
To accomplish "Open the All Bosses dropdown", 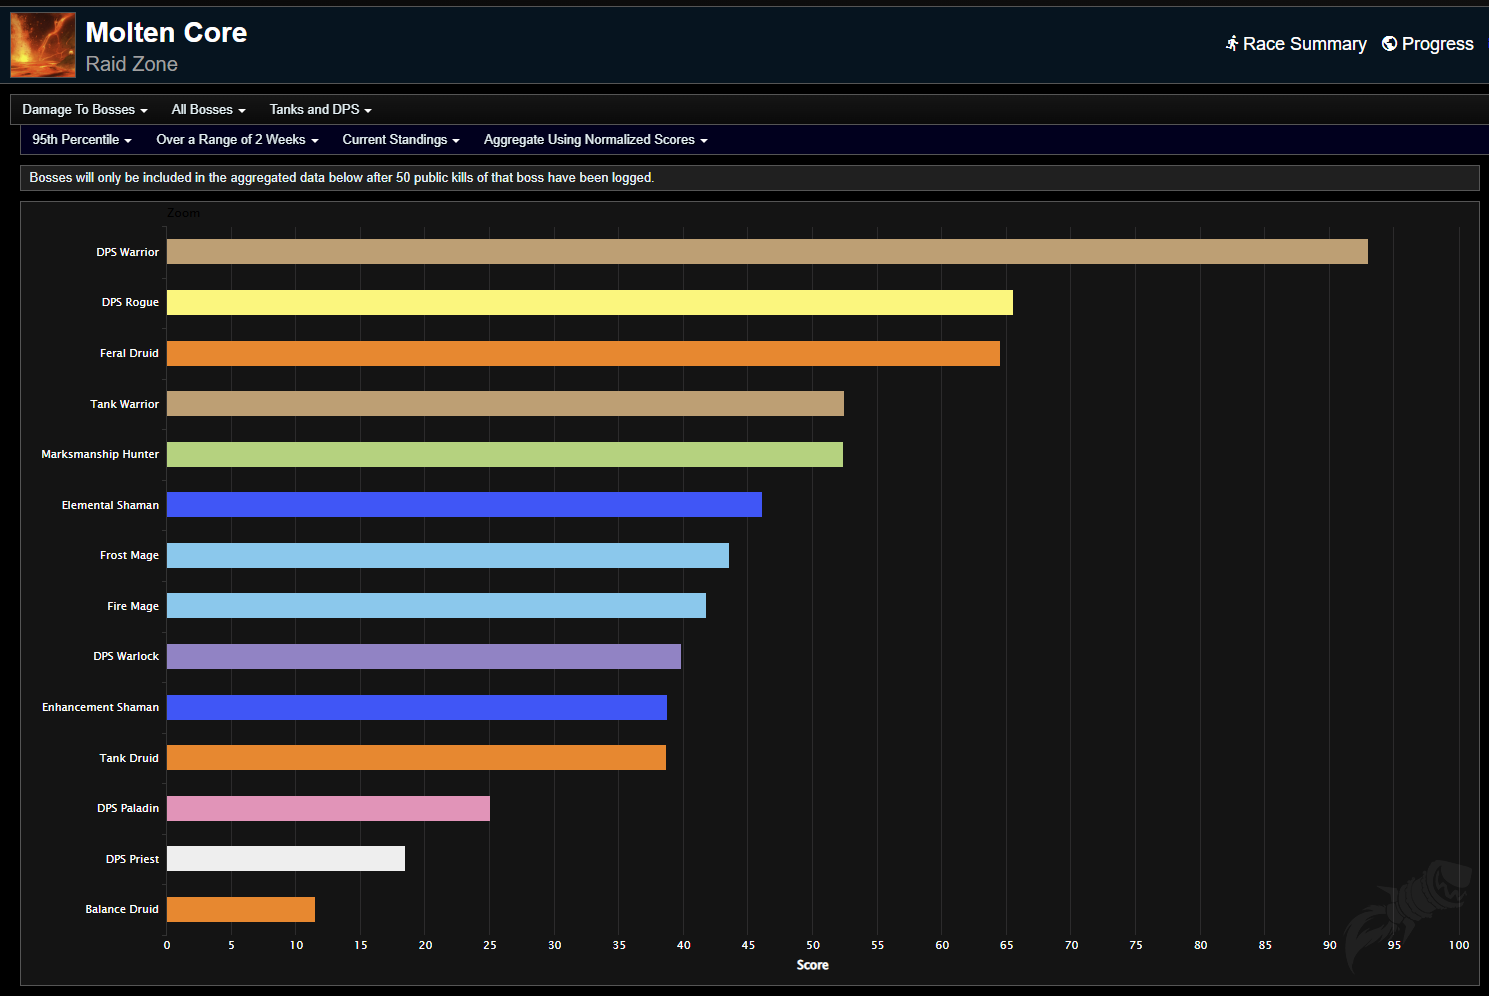I will (208, 110).
